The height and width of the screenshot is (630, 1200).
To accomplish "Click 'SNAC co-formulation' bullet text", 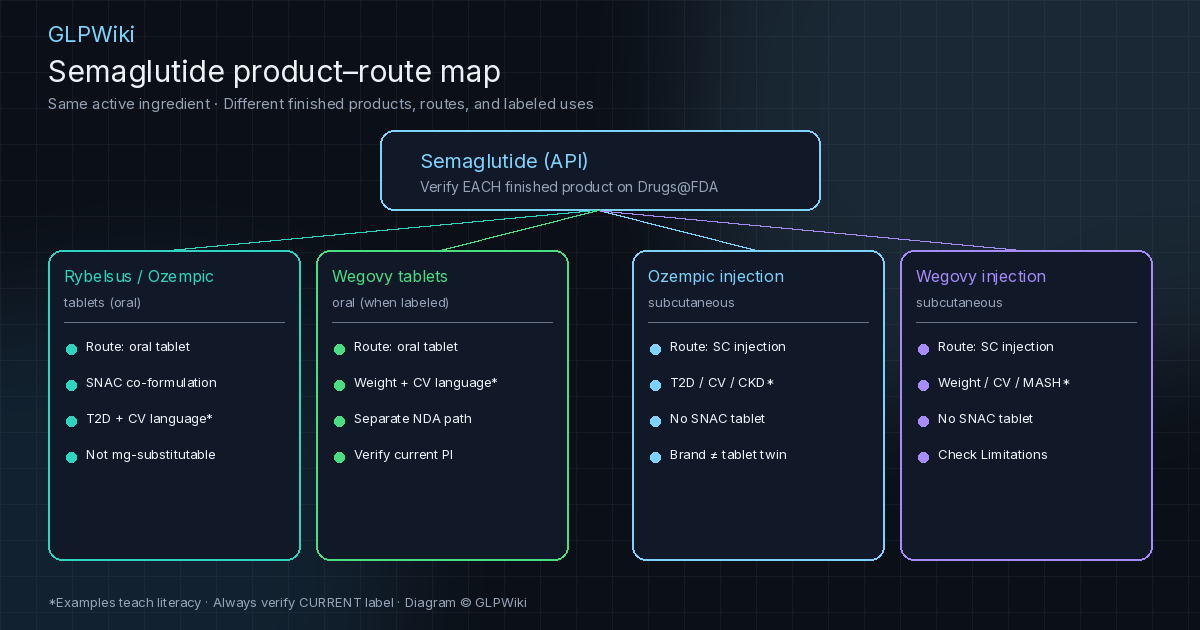I will tap(151, 383).
